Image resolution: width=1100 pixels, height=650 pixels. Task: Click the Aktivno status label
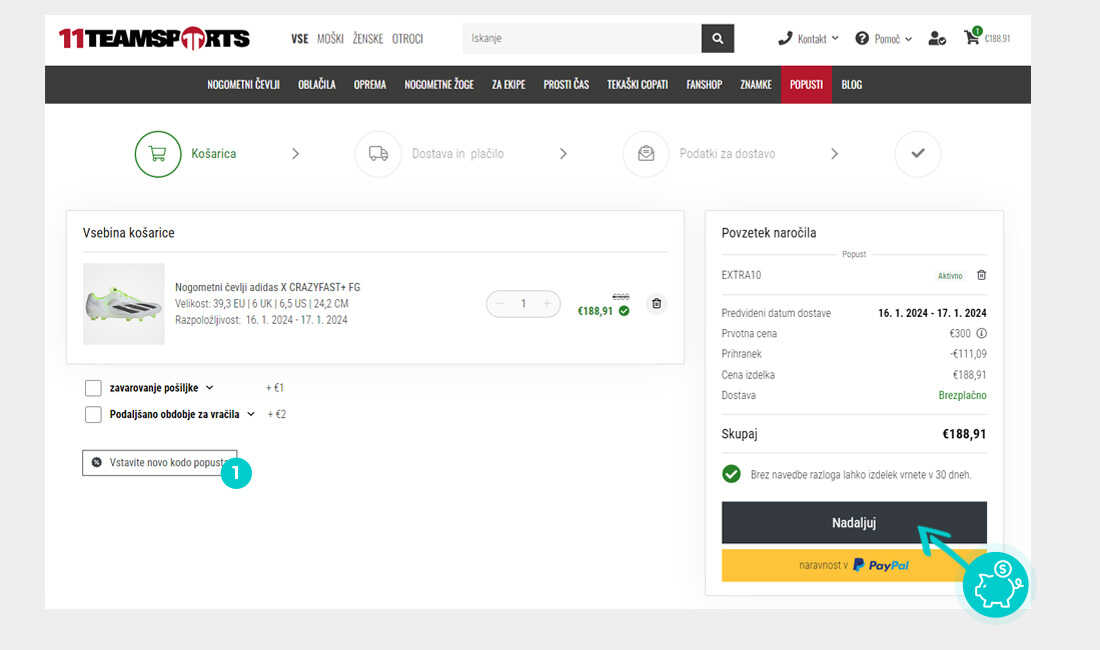pyautogui.click(x=950, y=276)
